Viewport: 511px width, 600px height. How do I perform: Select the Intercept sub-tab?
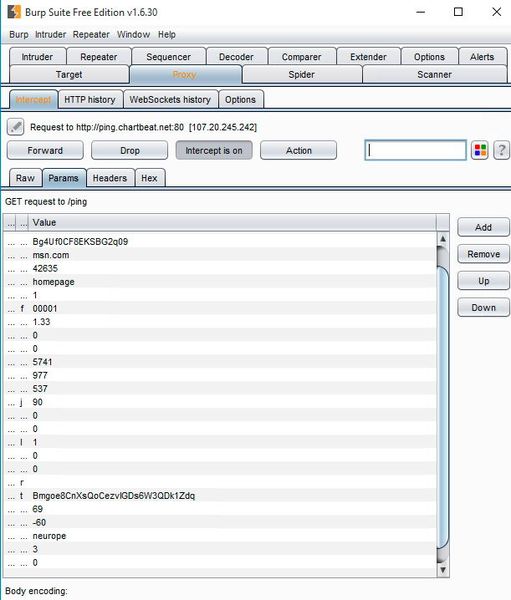(33, 99)
